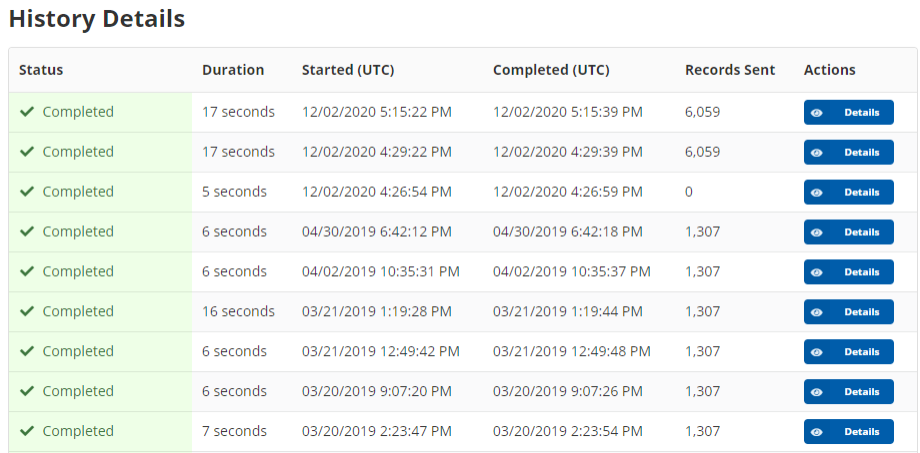Click eye icon for 16 seconds run
920x453 pixels.
(x=817, y=313)
